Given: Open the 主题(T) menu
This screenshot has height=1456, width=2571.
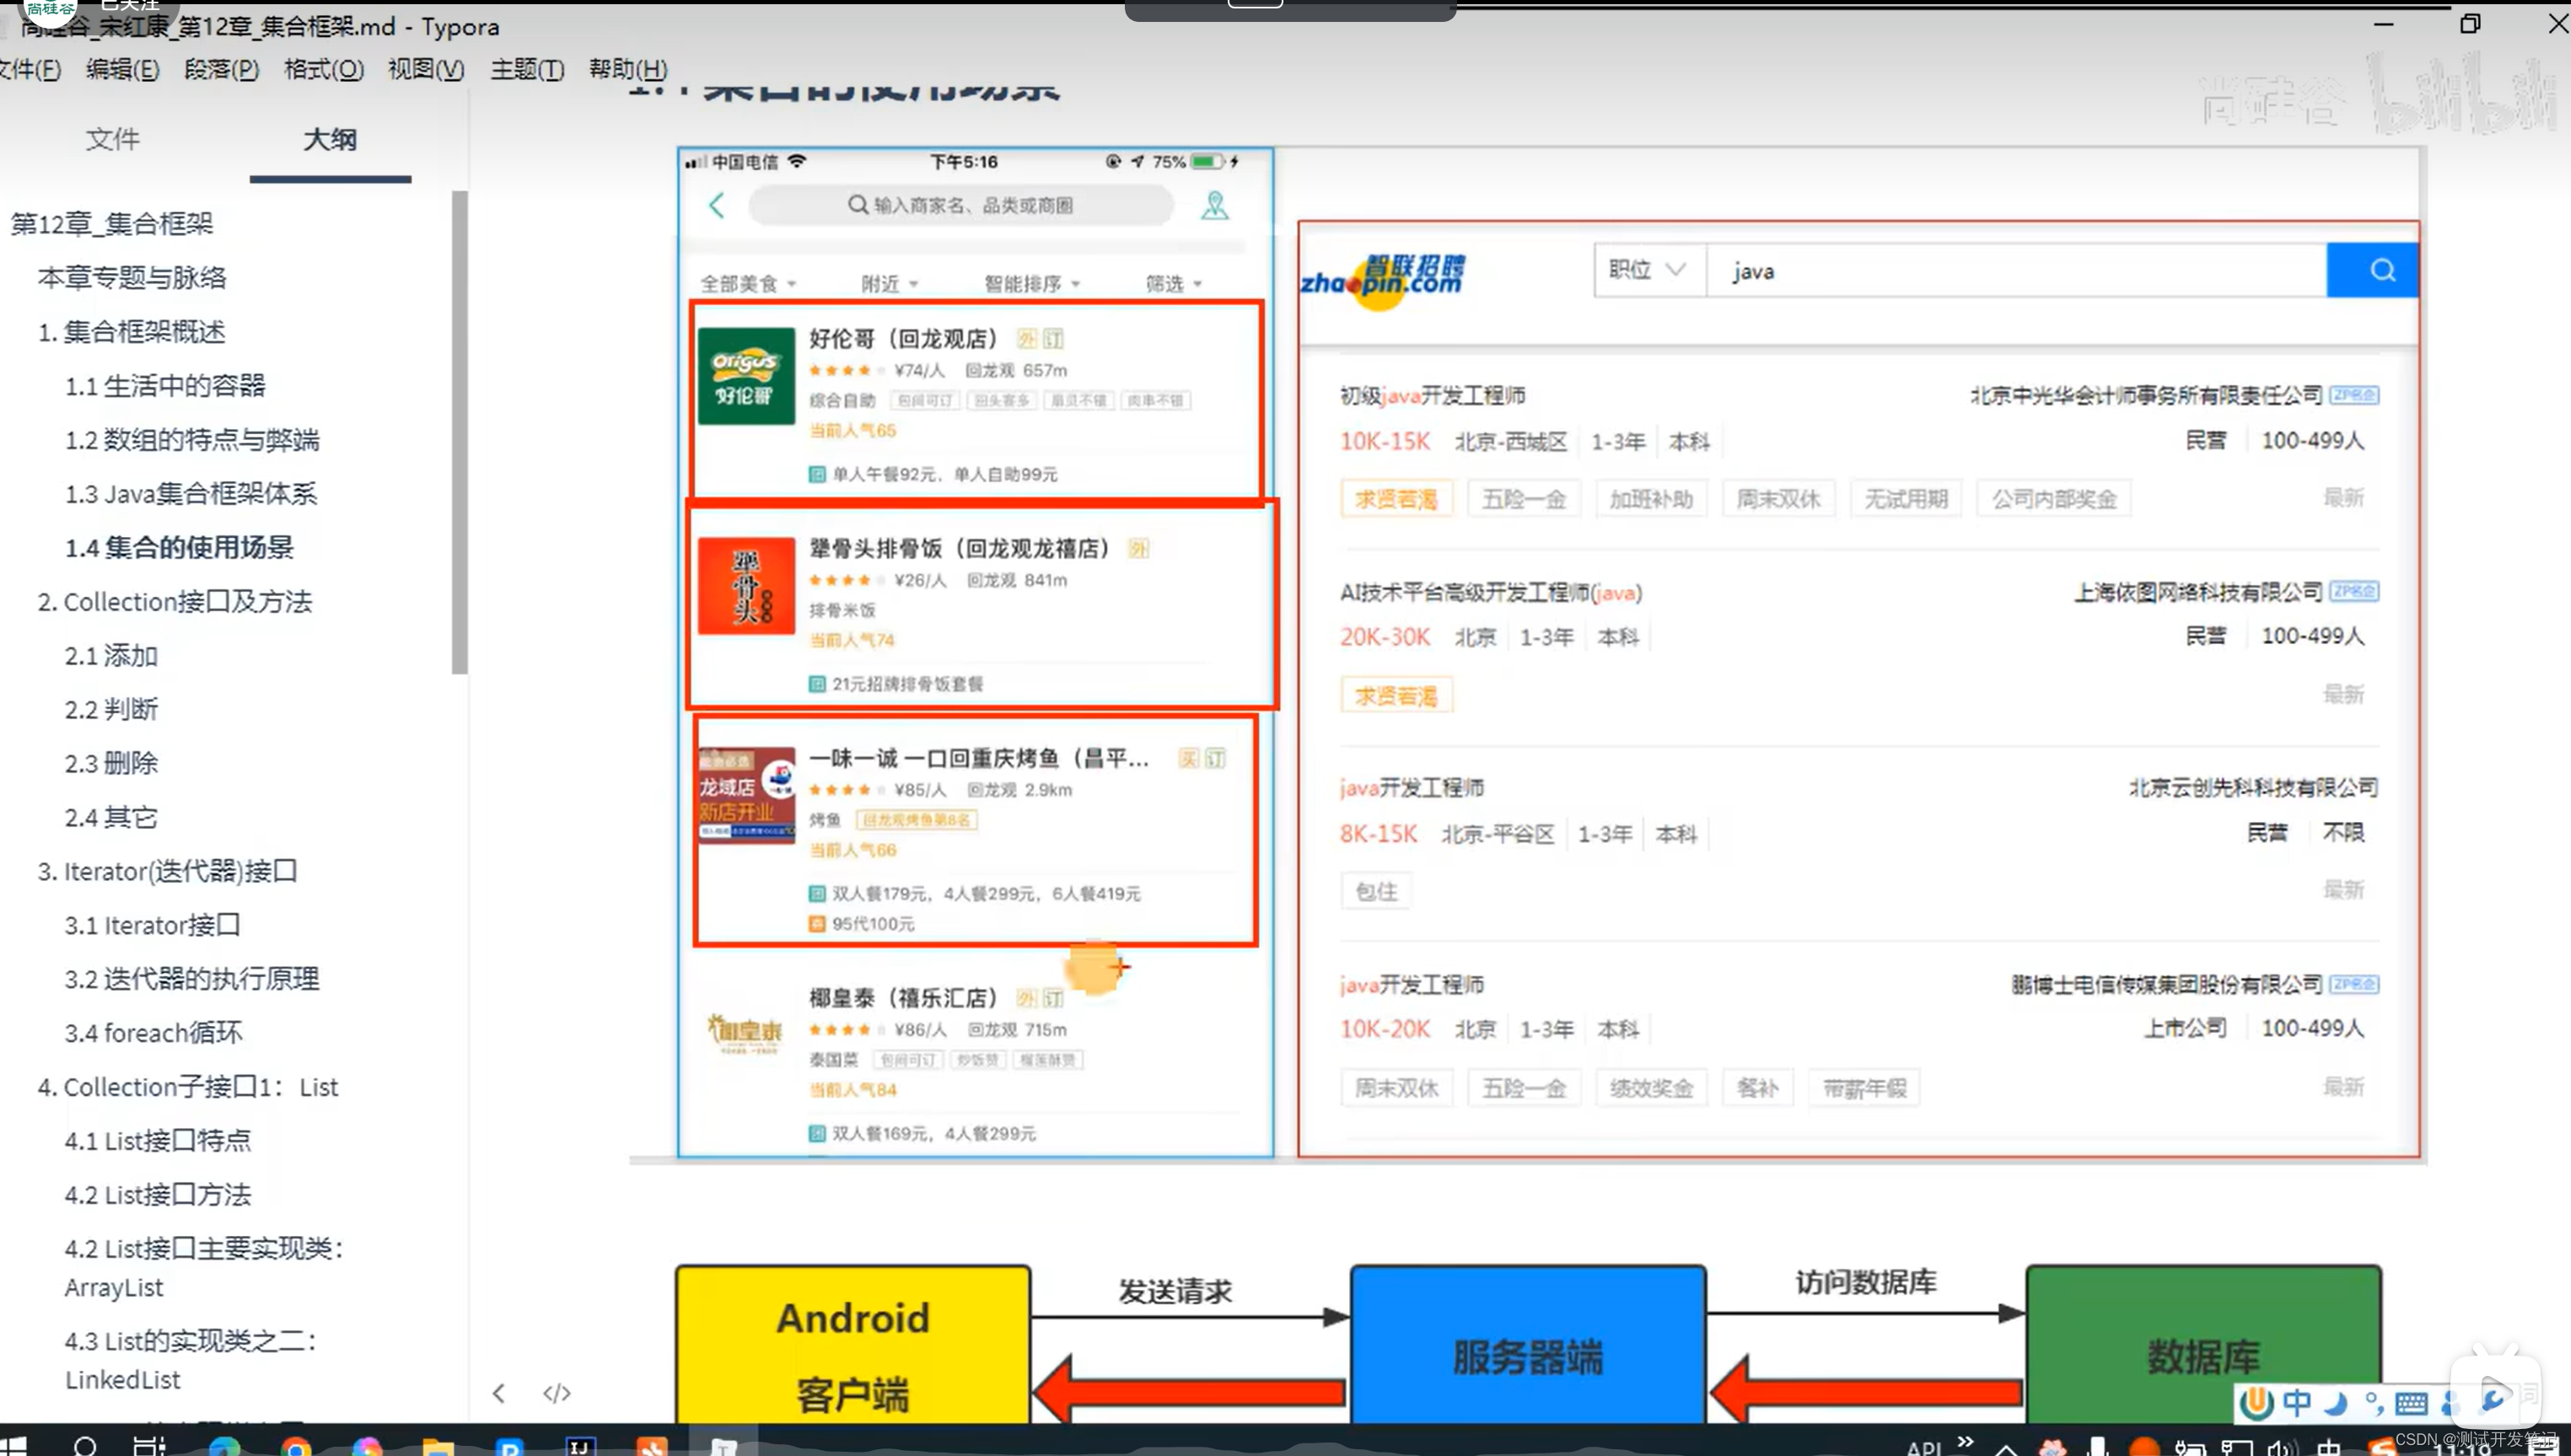Looking at the screenshot, I should [x=527, y=69].
